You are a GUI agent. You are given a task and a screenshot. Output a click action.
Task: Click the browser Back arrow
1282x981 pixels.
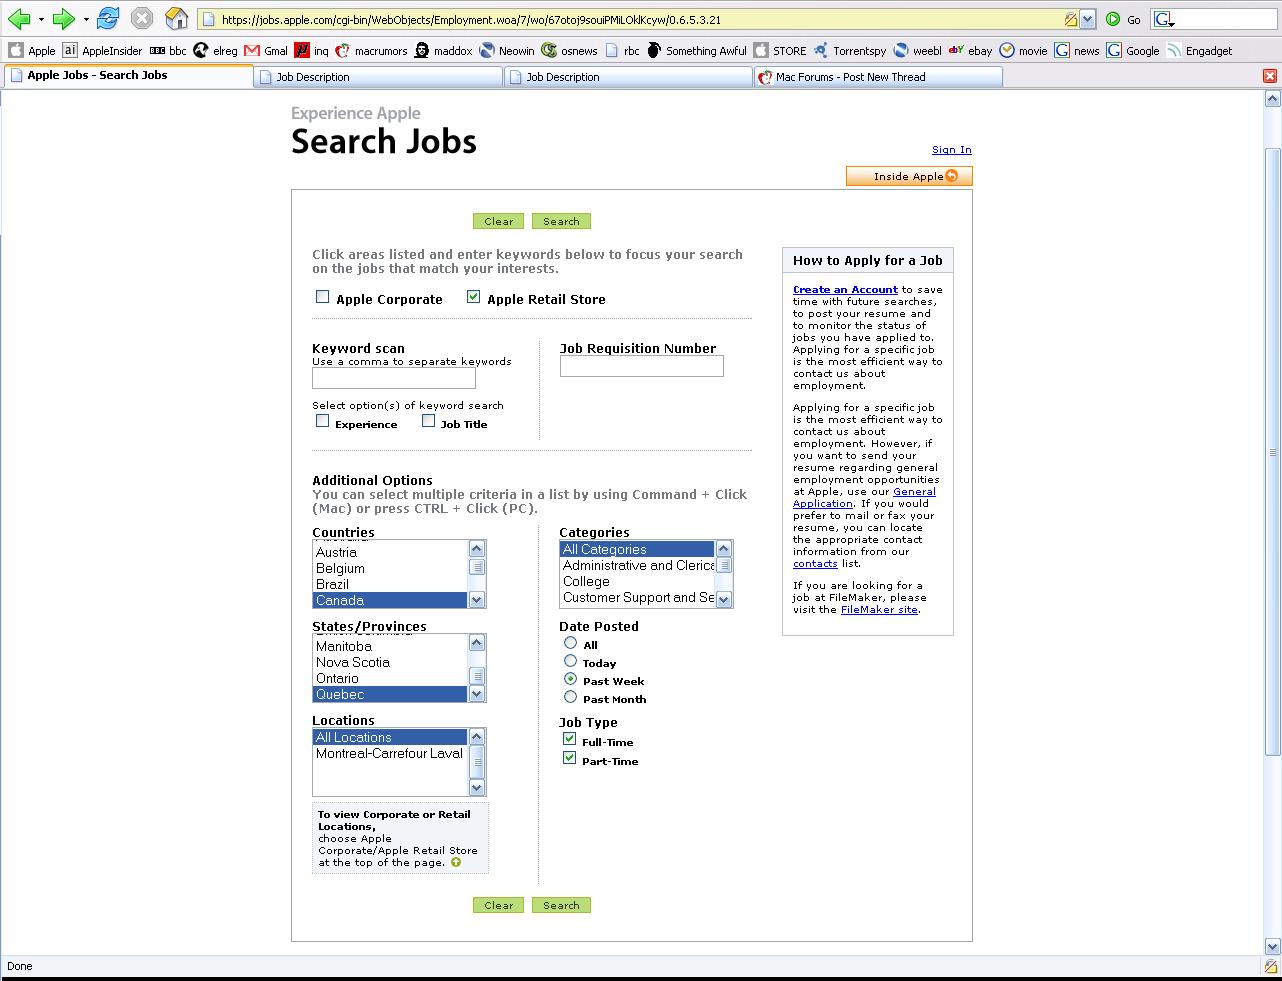[x=18, y=18]
